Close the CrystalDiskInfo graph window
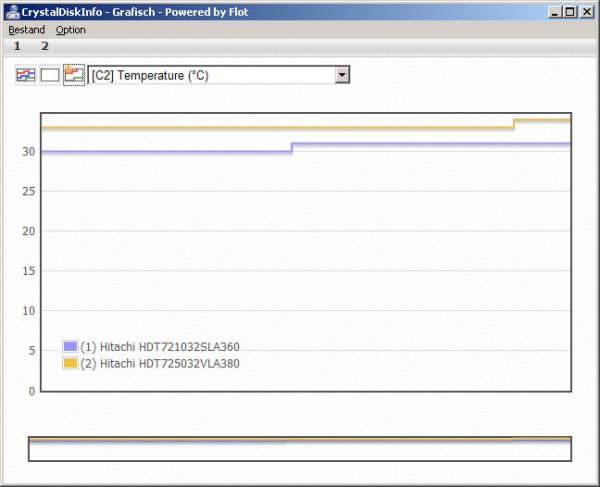 click(587, 11)
